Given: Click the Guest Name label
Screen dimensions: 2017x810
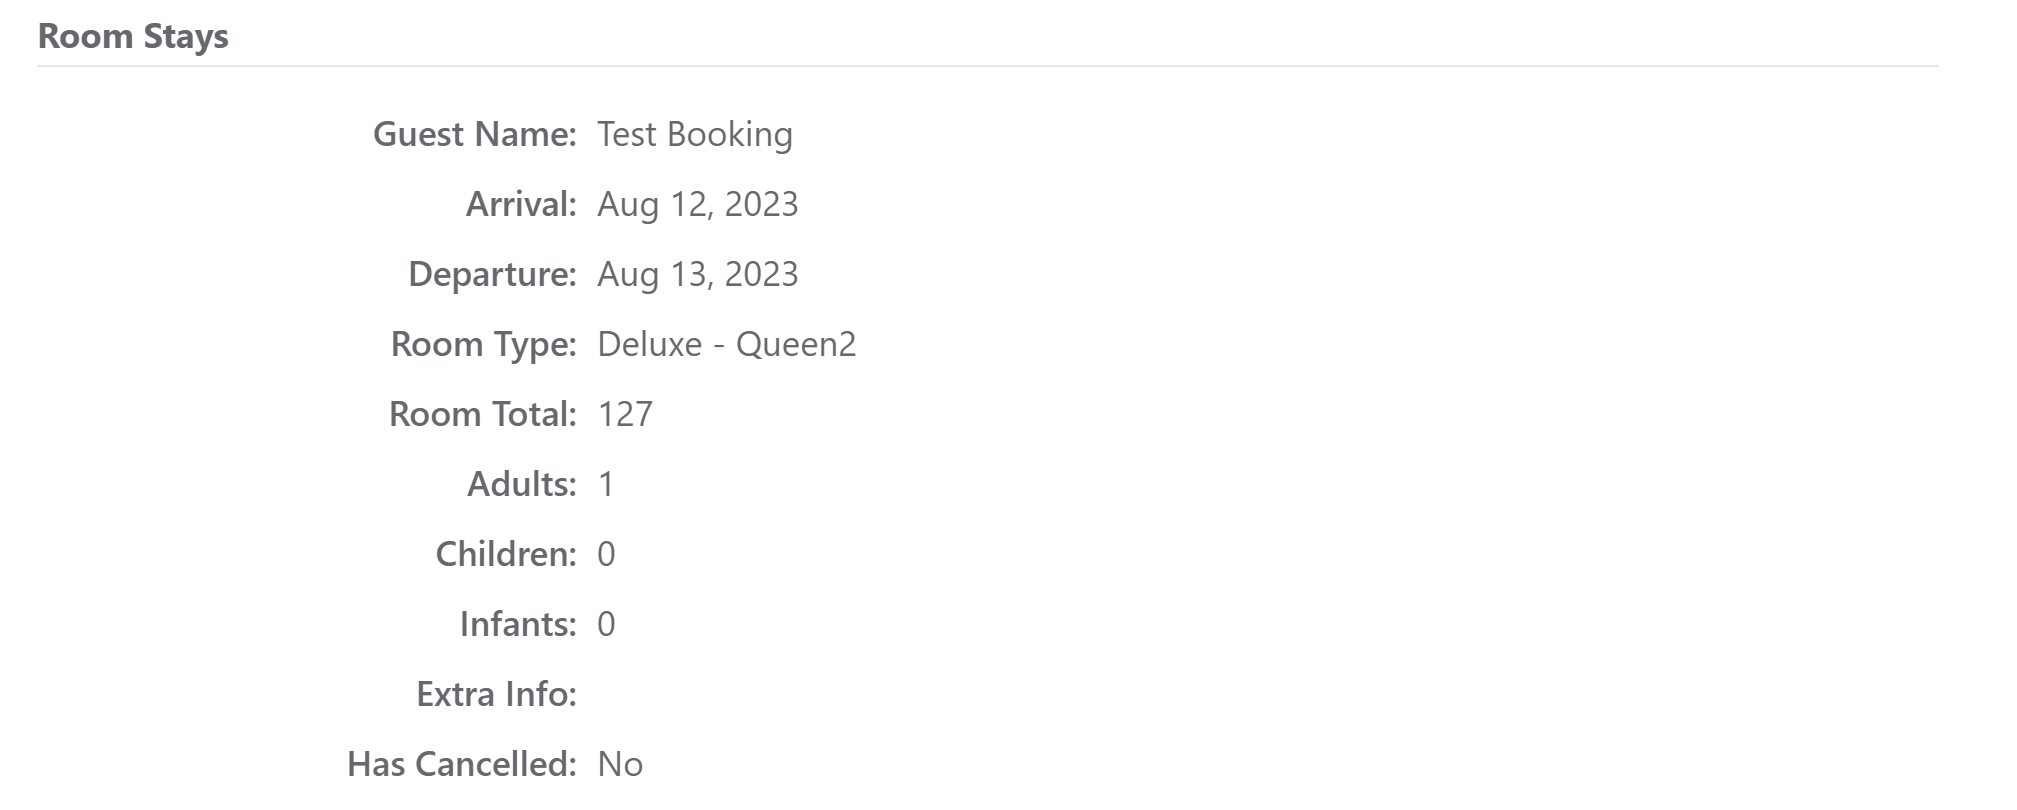Looking at the screenshot, I should click(475, 134).
